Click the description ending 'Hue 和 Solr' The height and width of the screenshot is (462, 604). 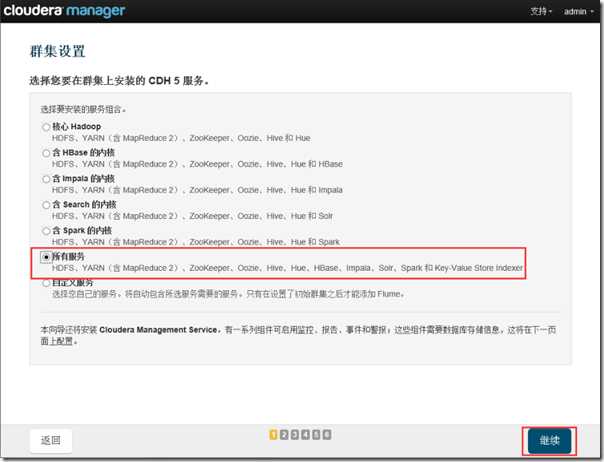[192, 216]
